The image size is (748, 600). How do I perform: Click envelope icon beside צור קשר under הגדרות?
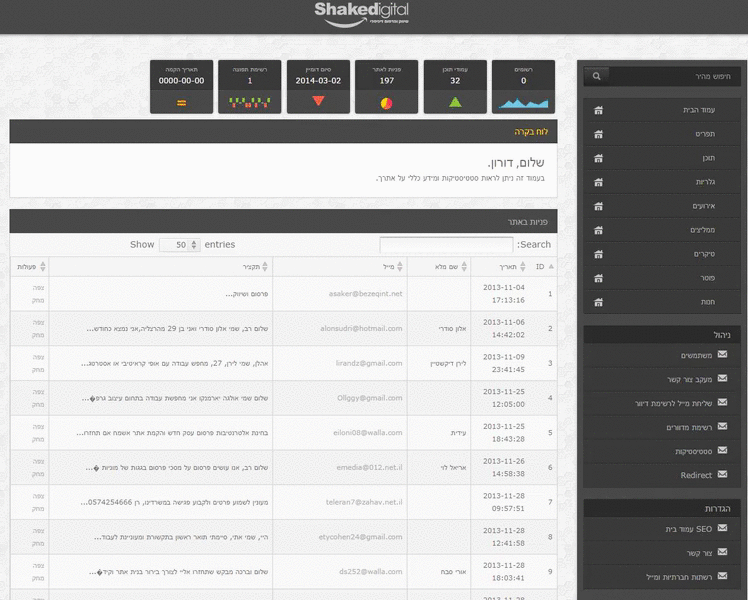point(723,552)
